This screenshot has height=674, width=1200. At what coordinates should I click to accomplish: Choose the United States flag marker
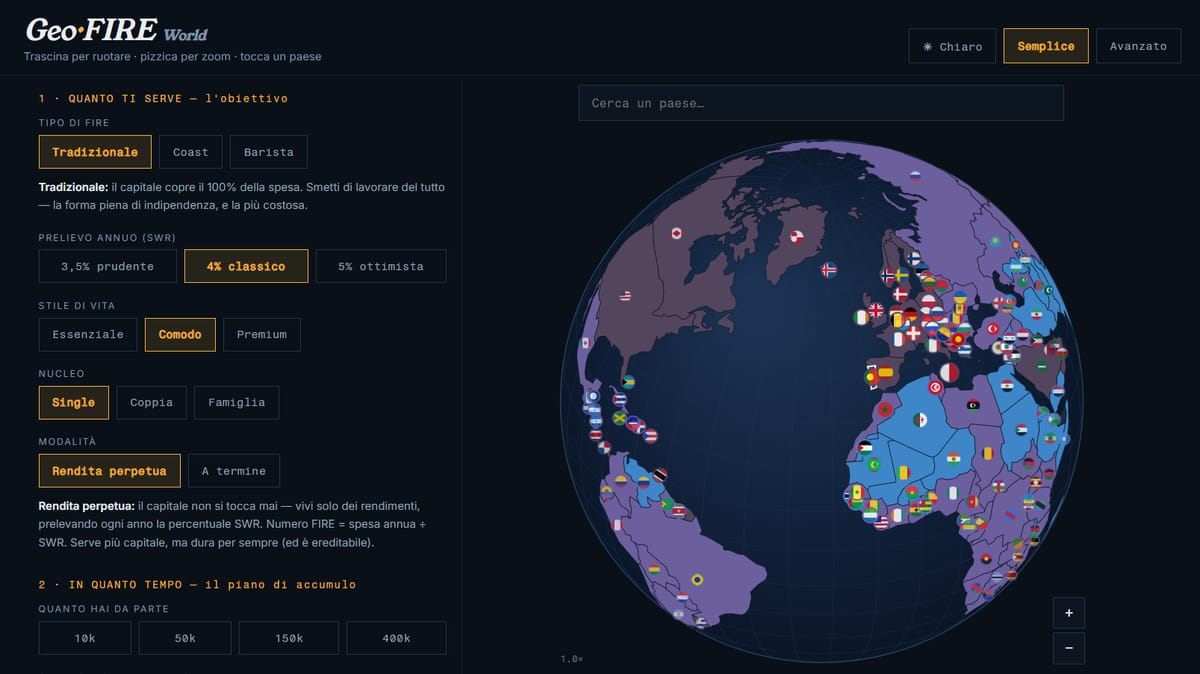tap(626, 295)
